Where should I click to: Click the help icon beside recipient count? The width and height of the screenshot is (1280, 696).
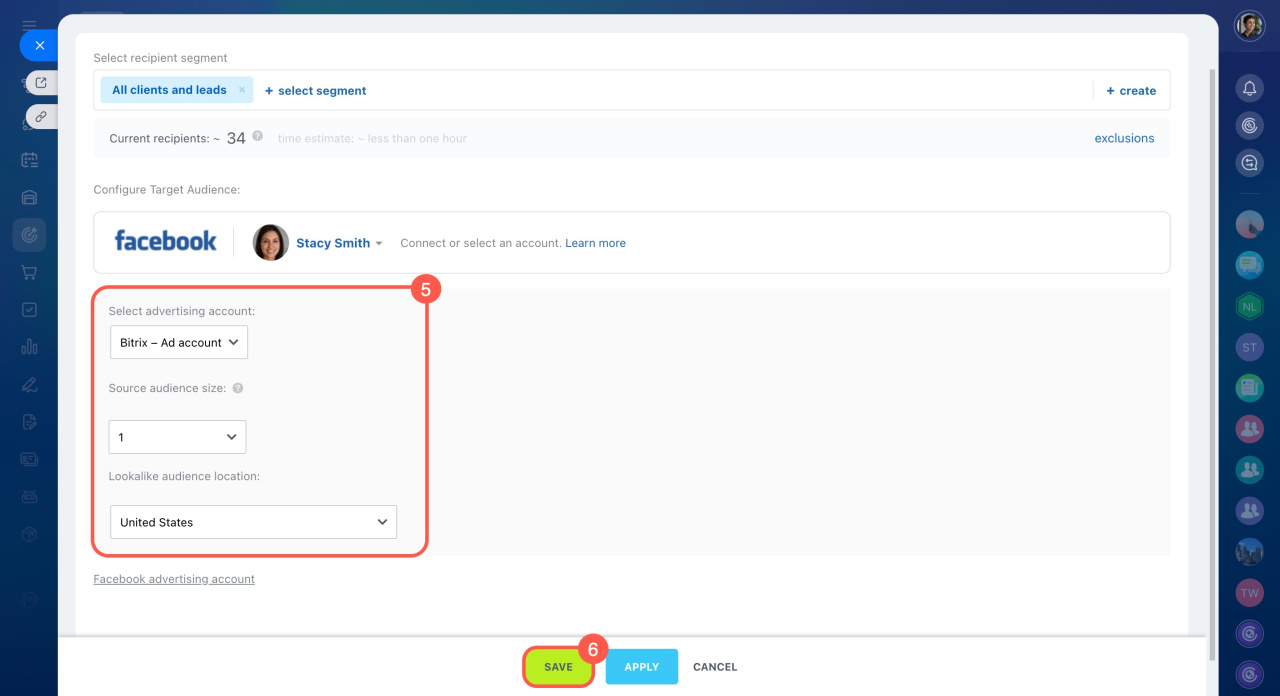[258, 137]
